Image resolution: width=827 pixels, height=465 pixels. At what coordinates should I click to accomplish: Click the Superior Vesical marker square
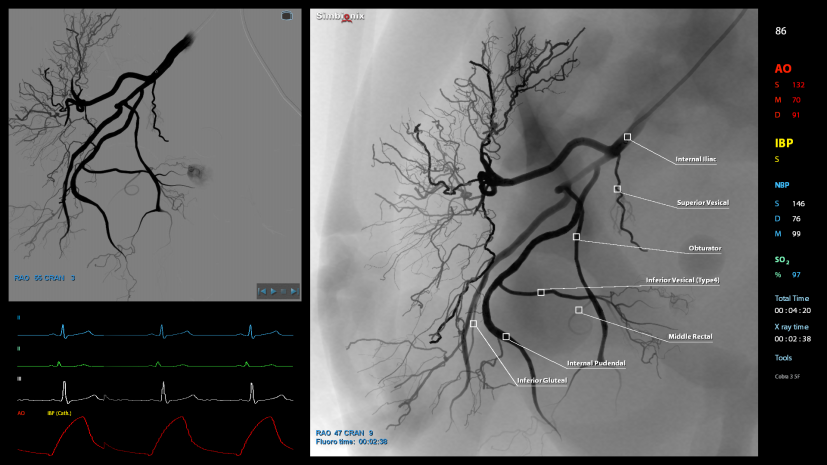(x=617, y=188)
